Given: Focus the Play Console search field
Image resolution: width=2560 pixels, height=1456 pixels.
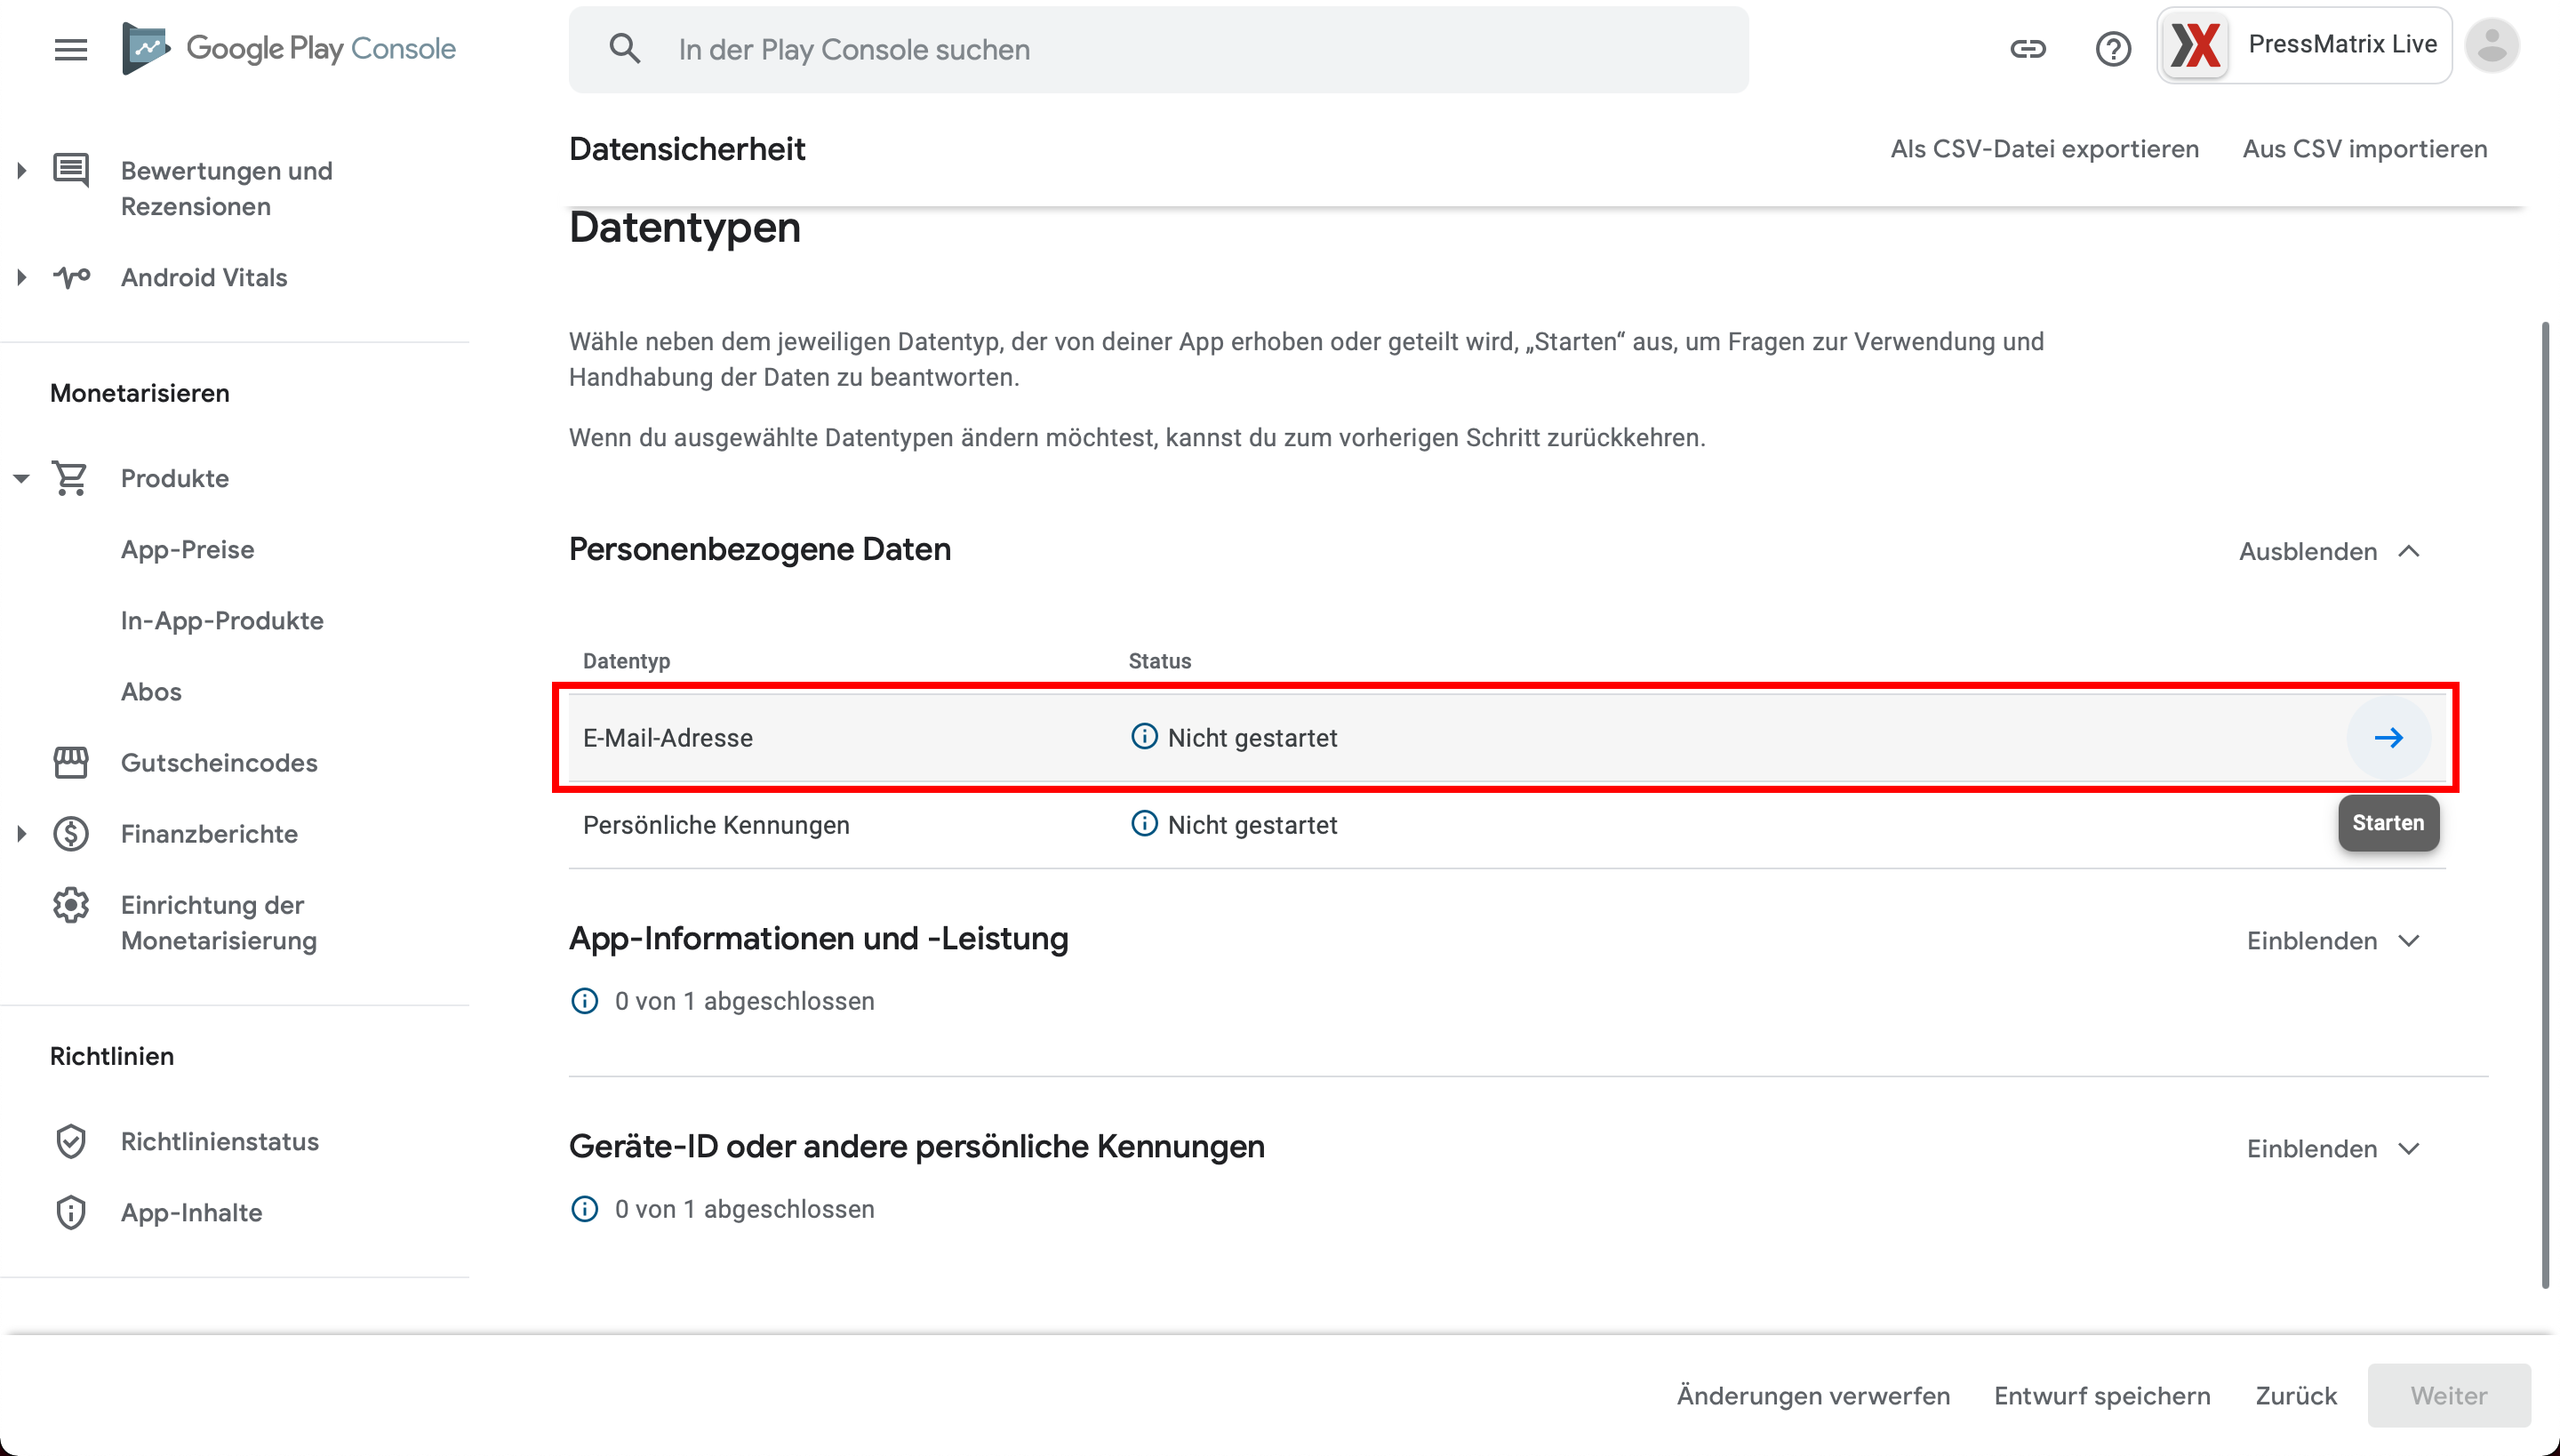Looking at the screenshot, I should (1159, 49).
